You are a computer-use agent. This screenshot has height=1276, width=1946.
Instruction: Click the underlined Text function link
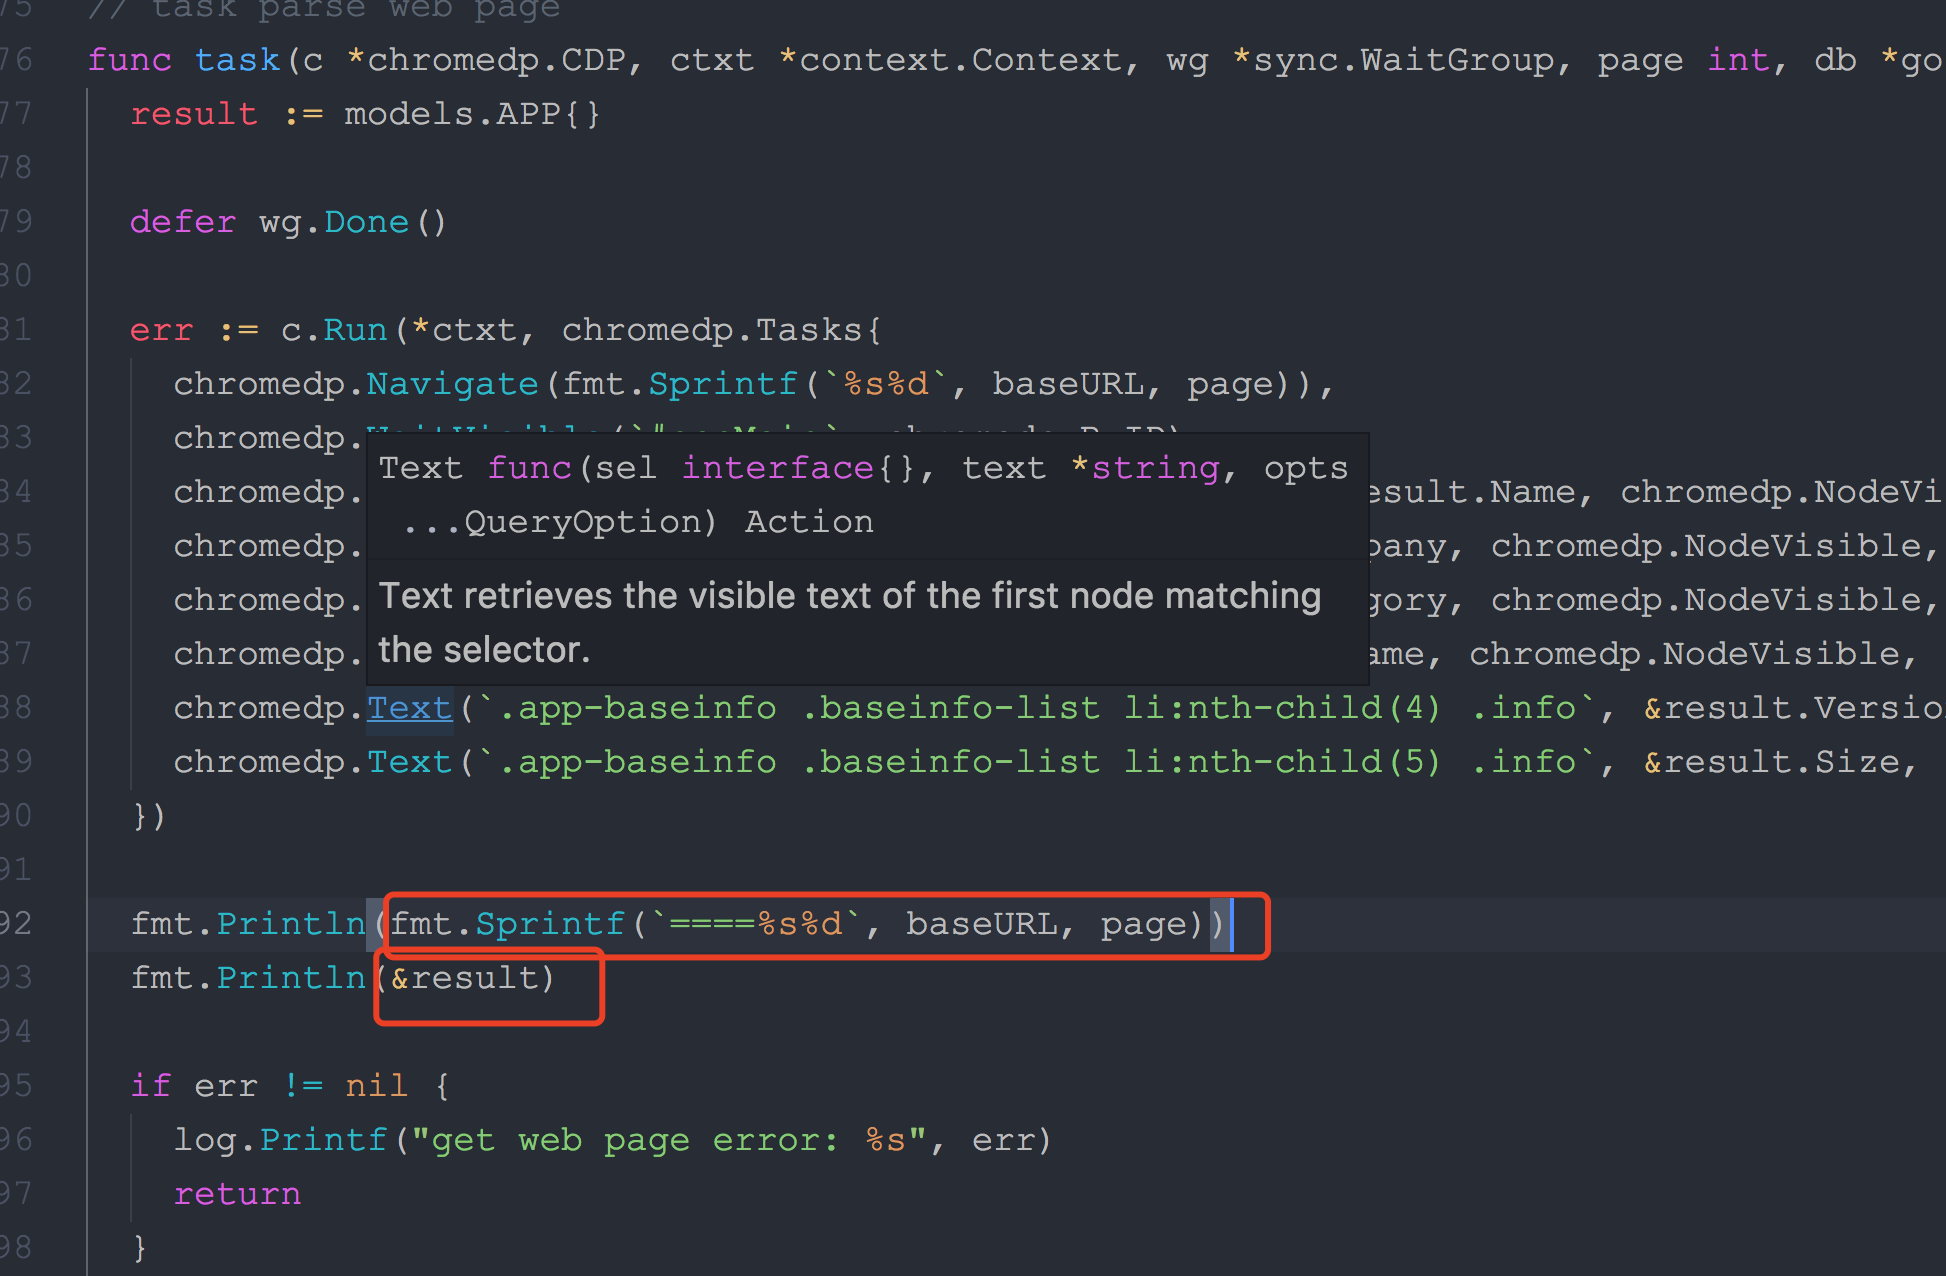[x=409, y=707]
